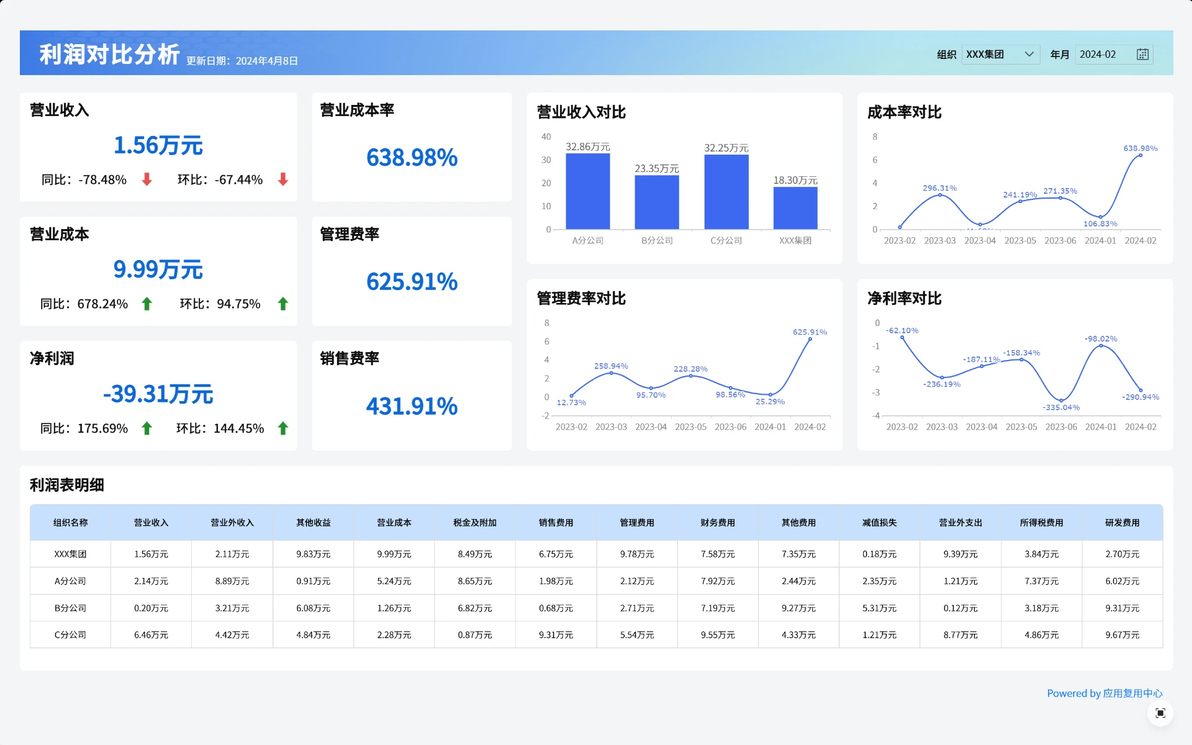1192x745 pixels.
Task: Select the XXX集团 row name cell
Action: [x=71, y=554]
